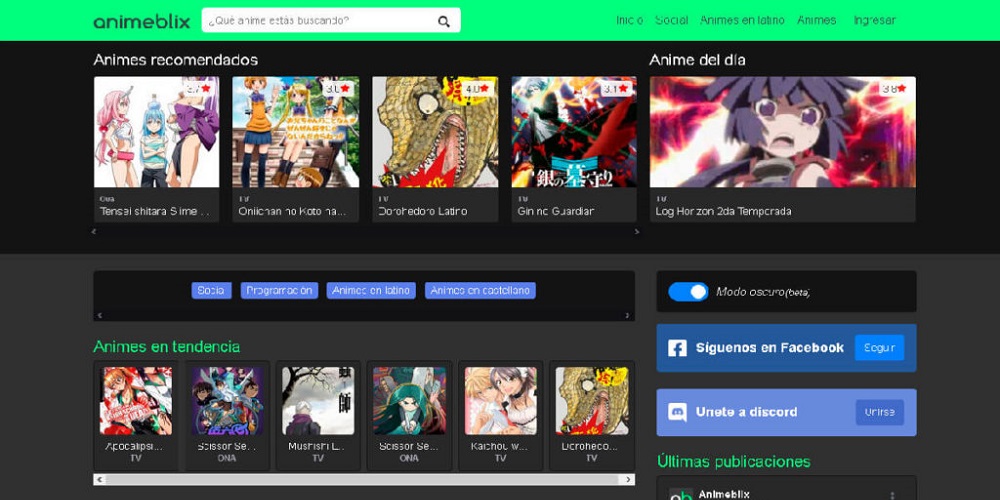Click the search magnifier icon
The image size is (1000, 500).
coord(444,21)
